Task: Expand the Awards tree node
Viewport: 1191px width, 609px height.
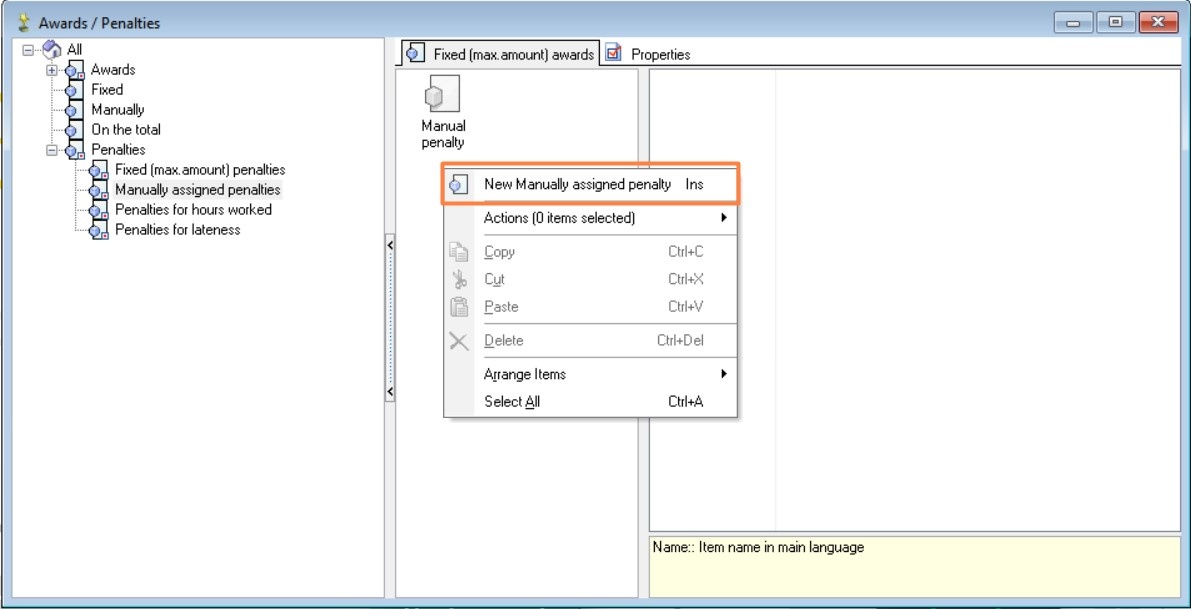Action: 52,70
